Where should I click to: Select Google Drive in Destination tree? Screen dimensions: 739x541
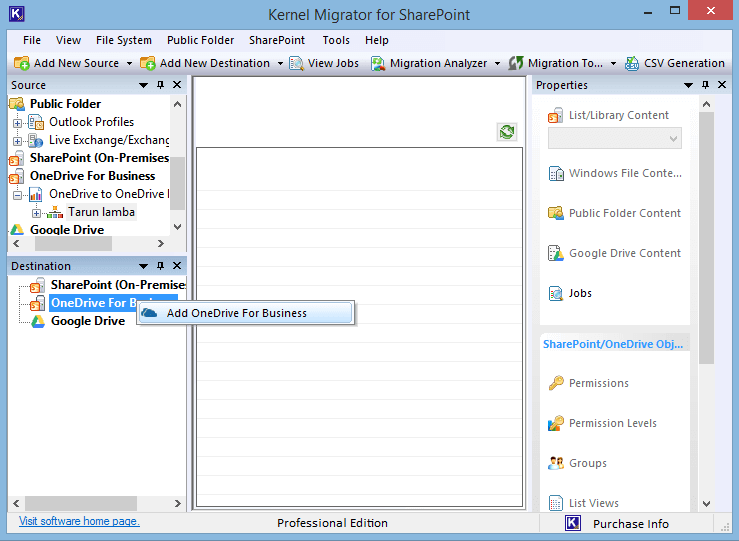coord(88,321)
